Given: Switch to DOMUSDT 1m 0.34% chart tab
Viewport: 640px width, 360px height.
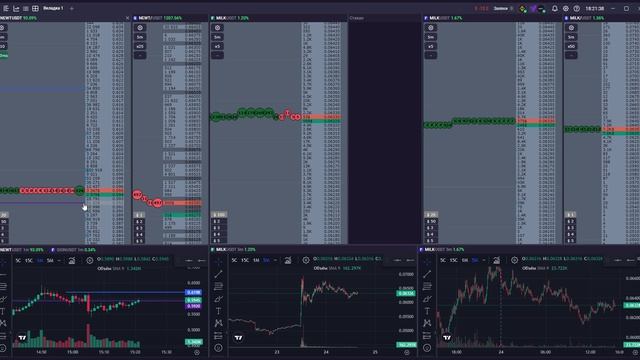Looking at the screenshot, I should (x=74, y=250).
